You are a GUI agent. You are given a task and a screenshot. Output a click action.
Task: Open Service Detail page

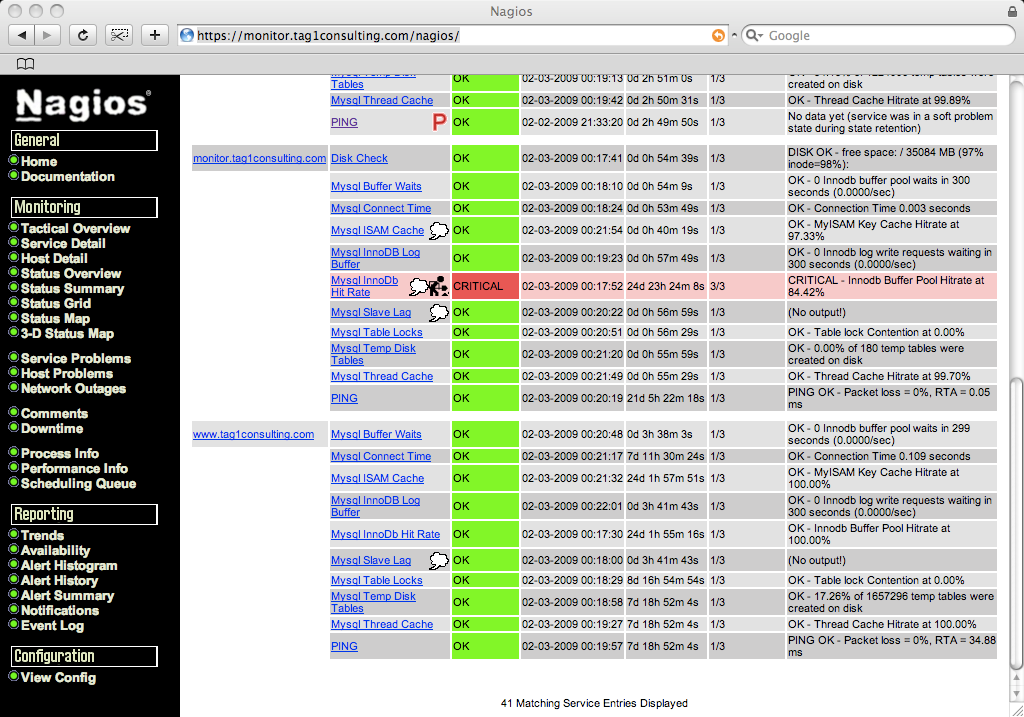(63, 244)
